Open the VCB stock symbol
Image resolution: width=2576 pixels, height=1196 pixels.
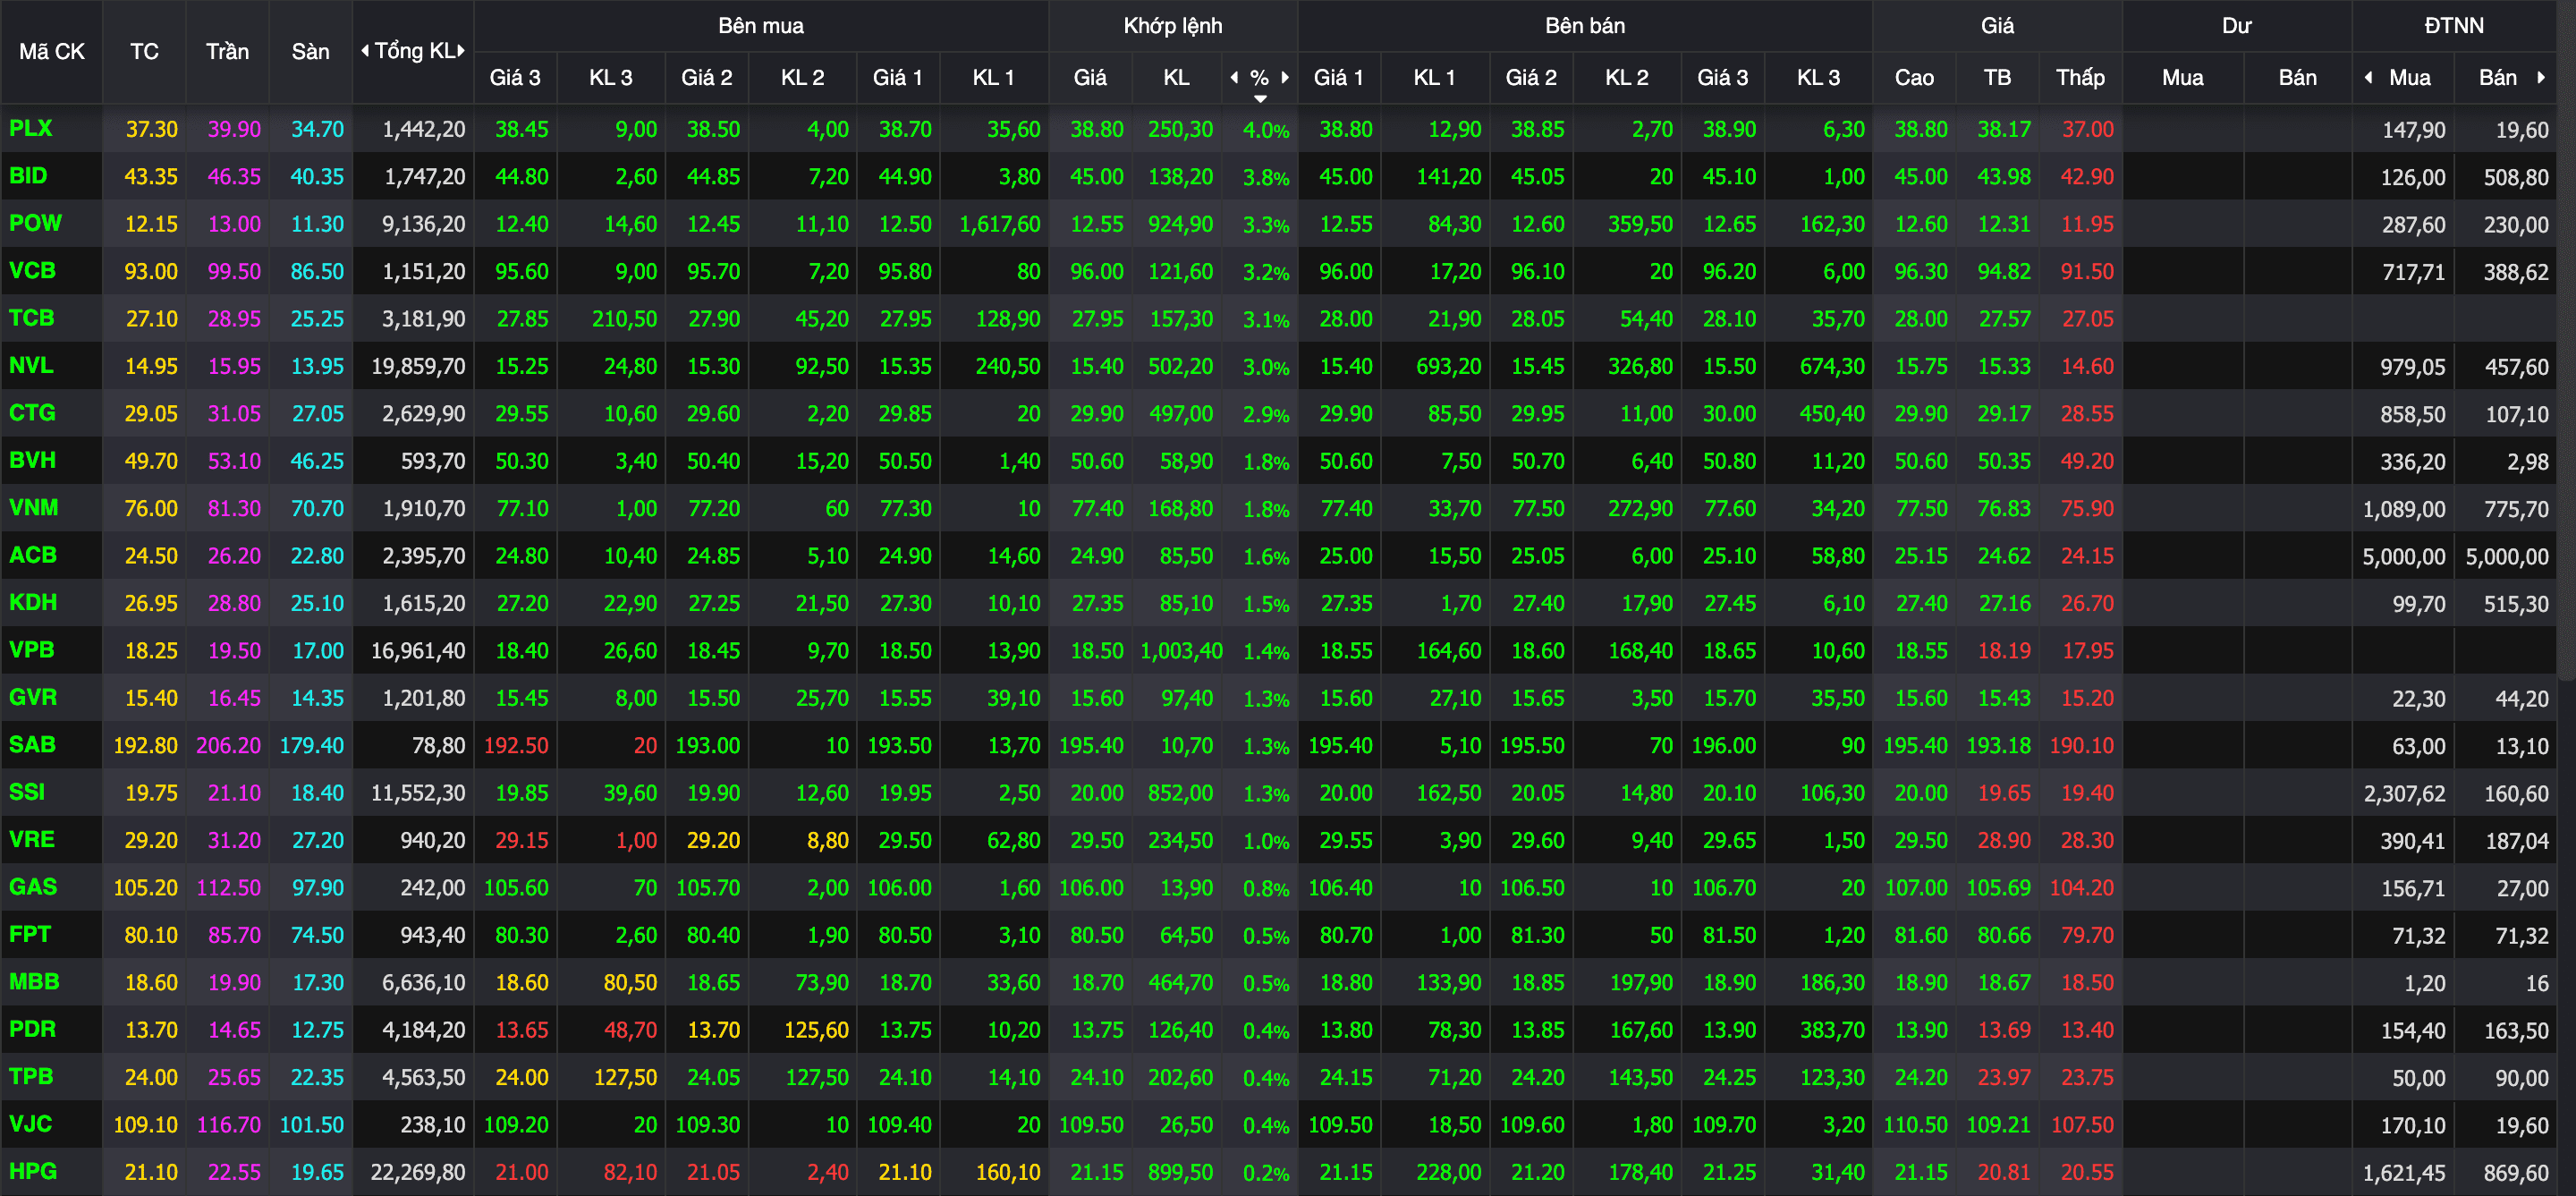(32, 270)
